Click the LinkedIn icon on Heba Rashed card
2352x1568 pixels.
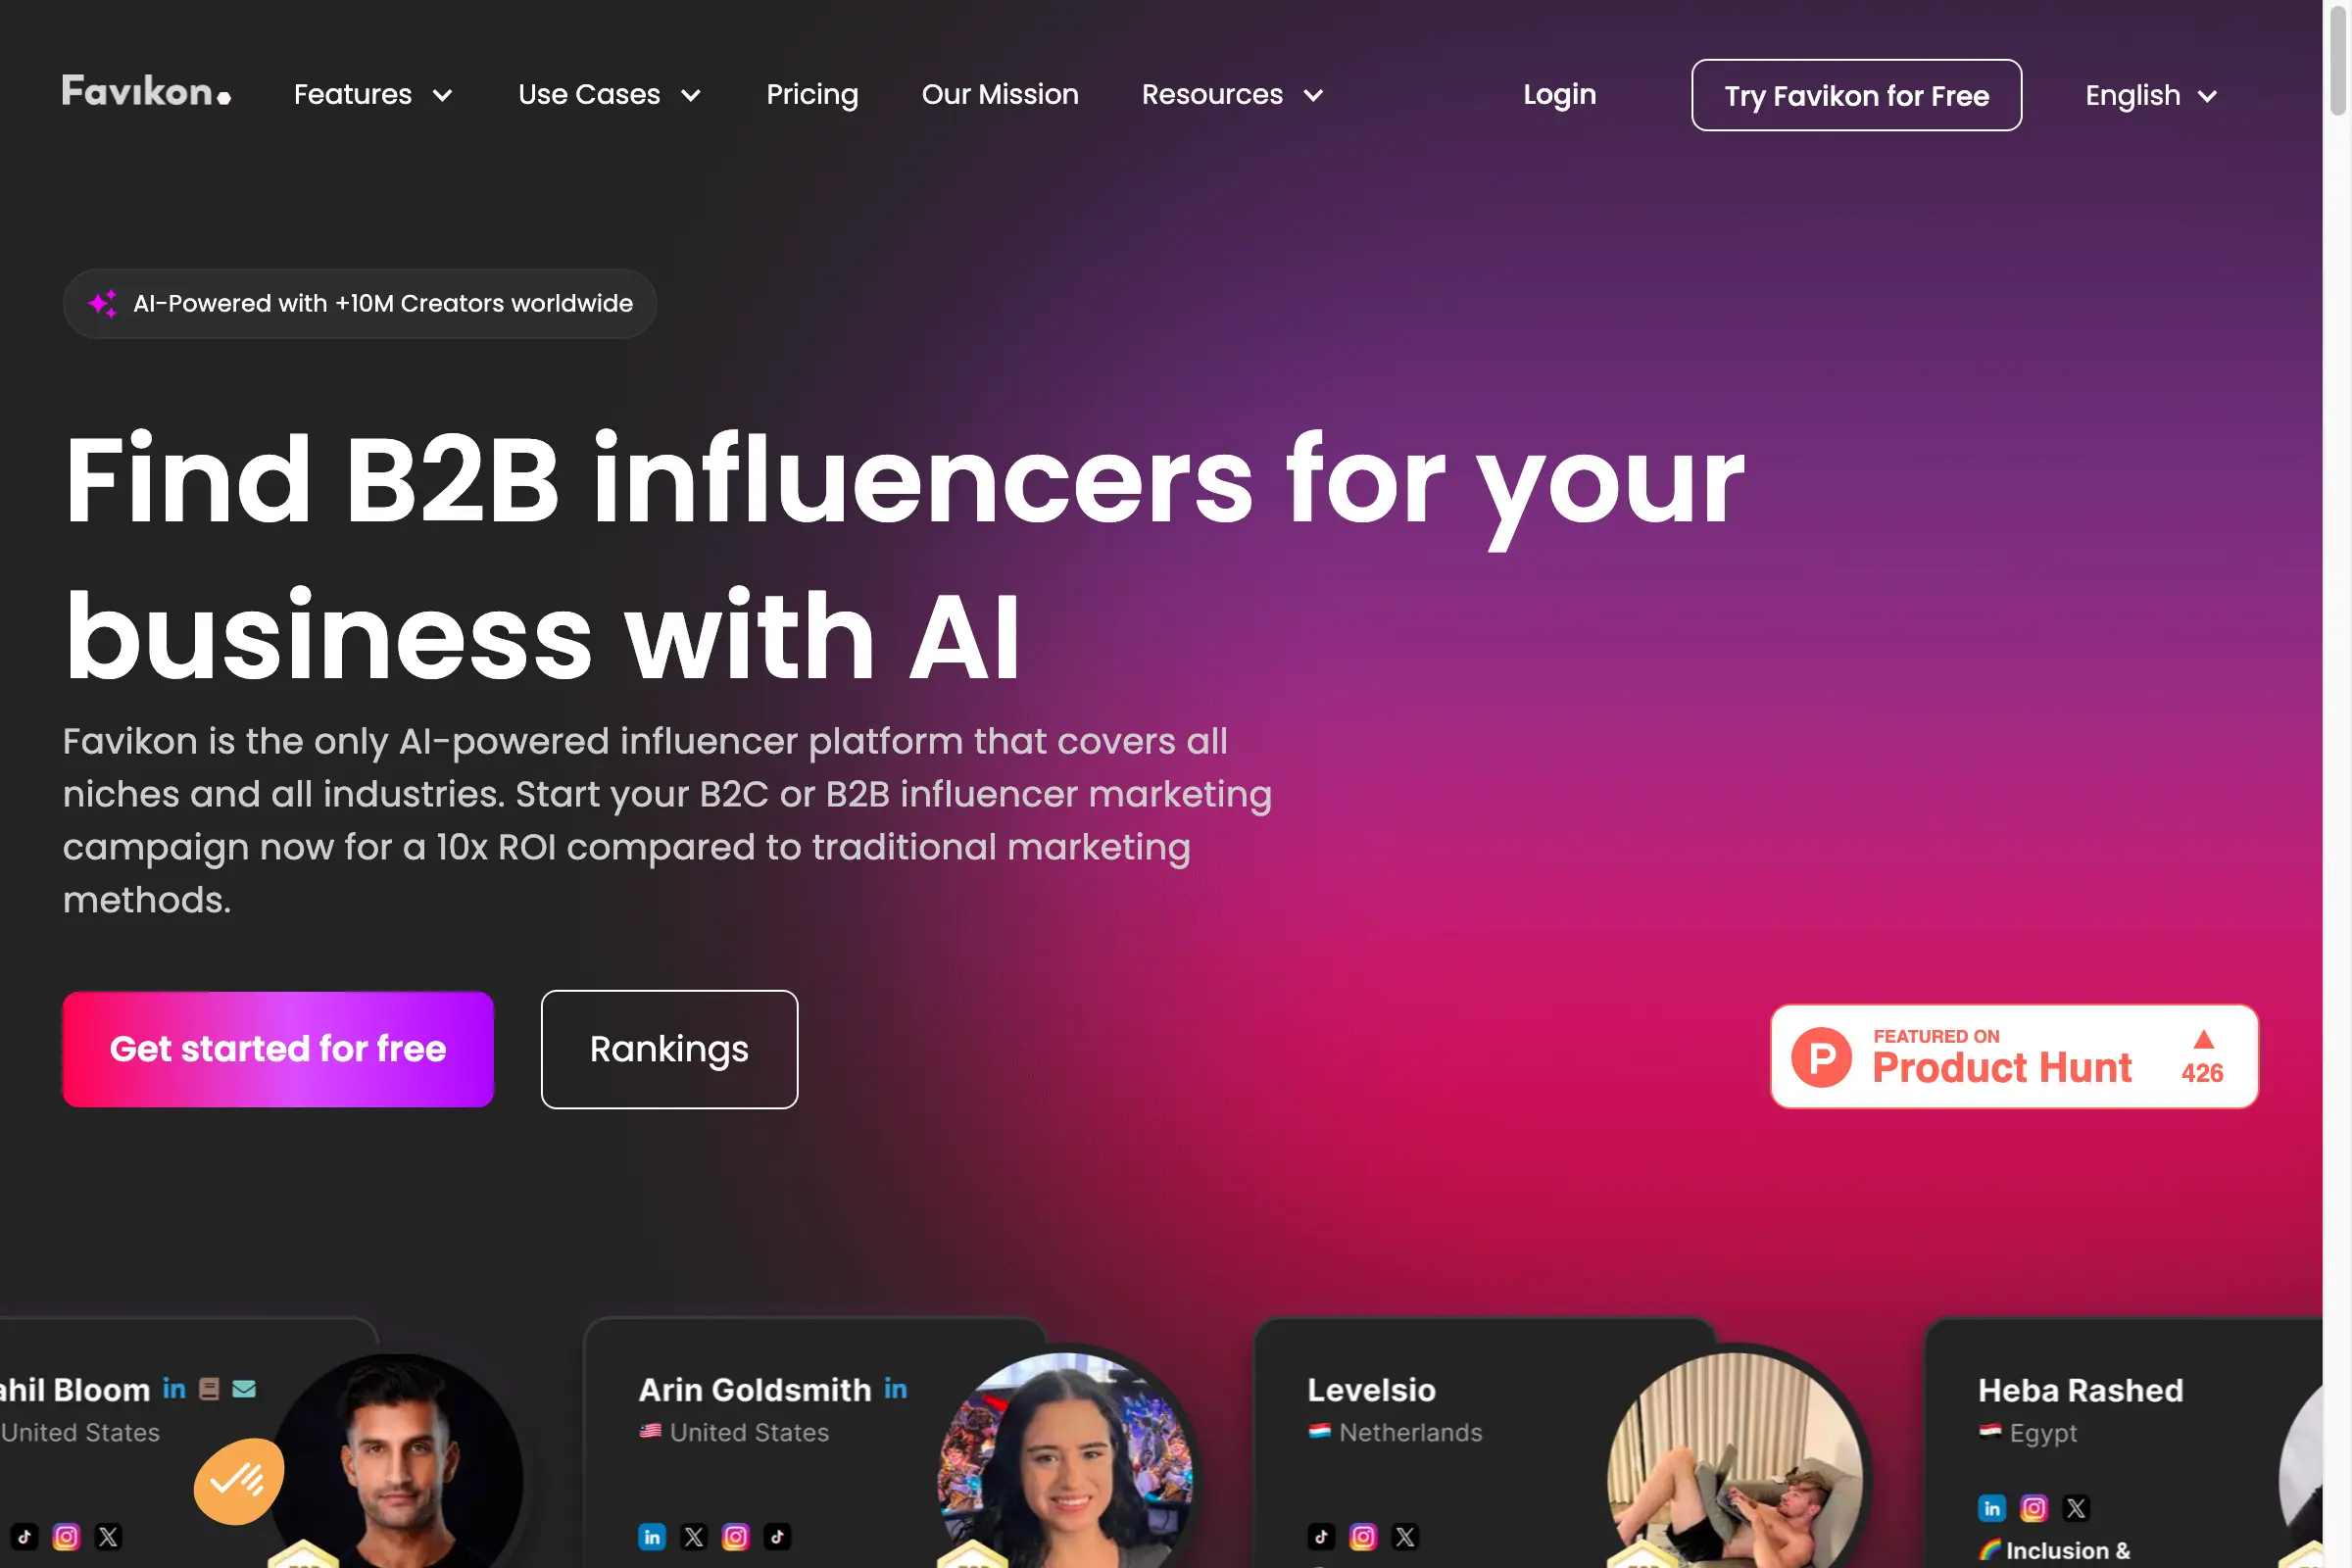pyautogui.click(x=1989, y=1507)
